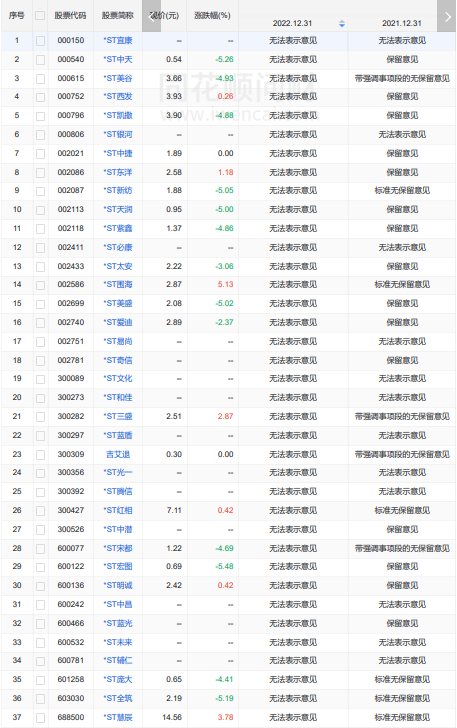Check the box for stock 600077
Viewport: 457px width, 728px height.
point(40,549)
